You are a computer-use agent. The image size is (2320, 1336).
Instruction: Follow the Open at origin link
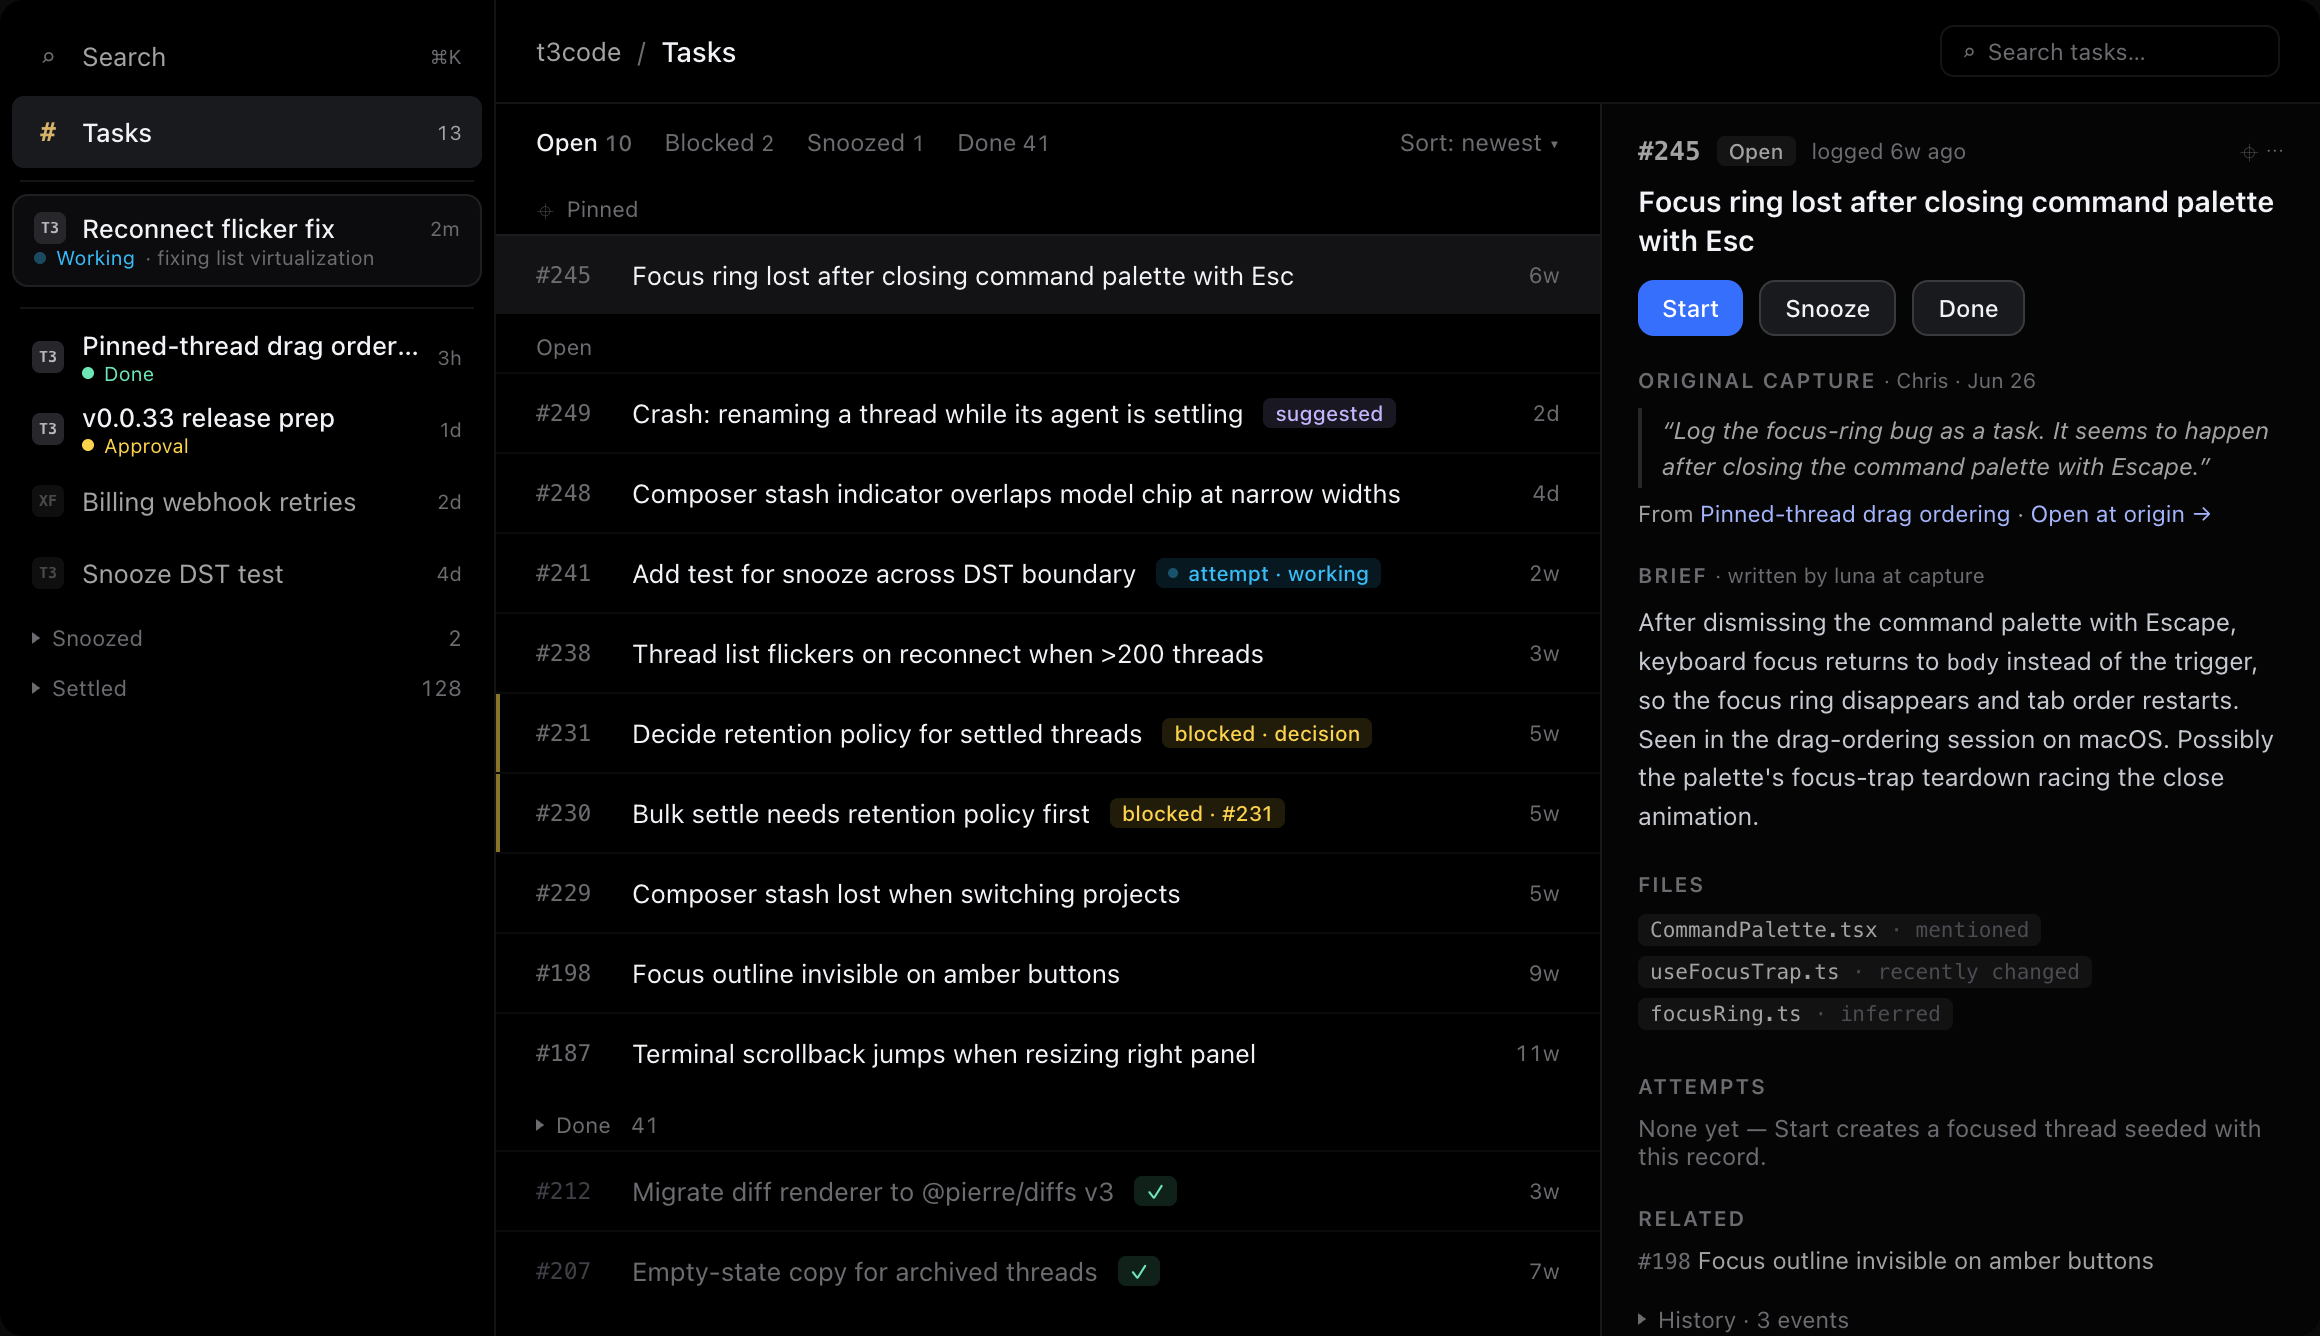2120,514
